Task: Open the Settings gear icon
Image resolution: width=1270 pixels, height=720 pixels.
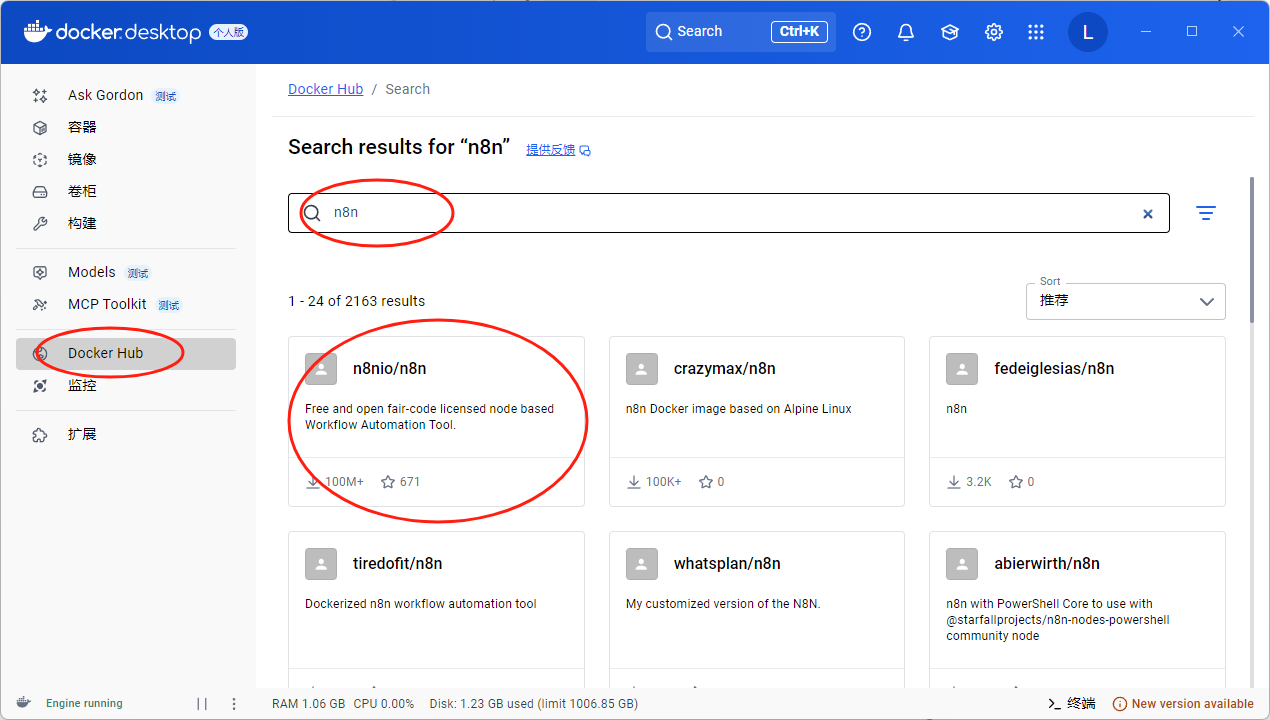Action: click(x=993, y=32)
